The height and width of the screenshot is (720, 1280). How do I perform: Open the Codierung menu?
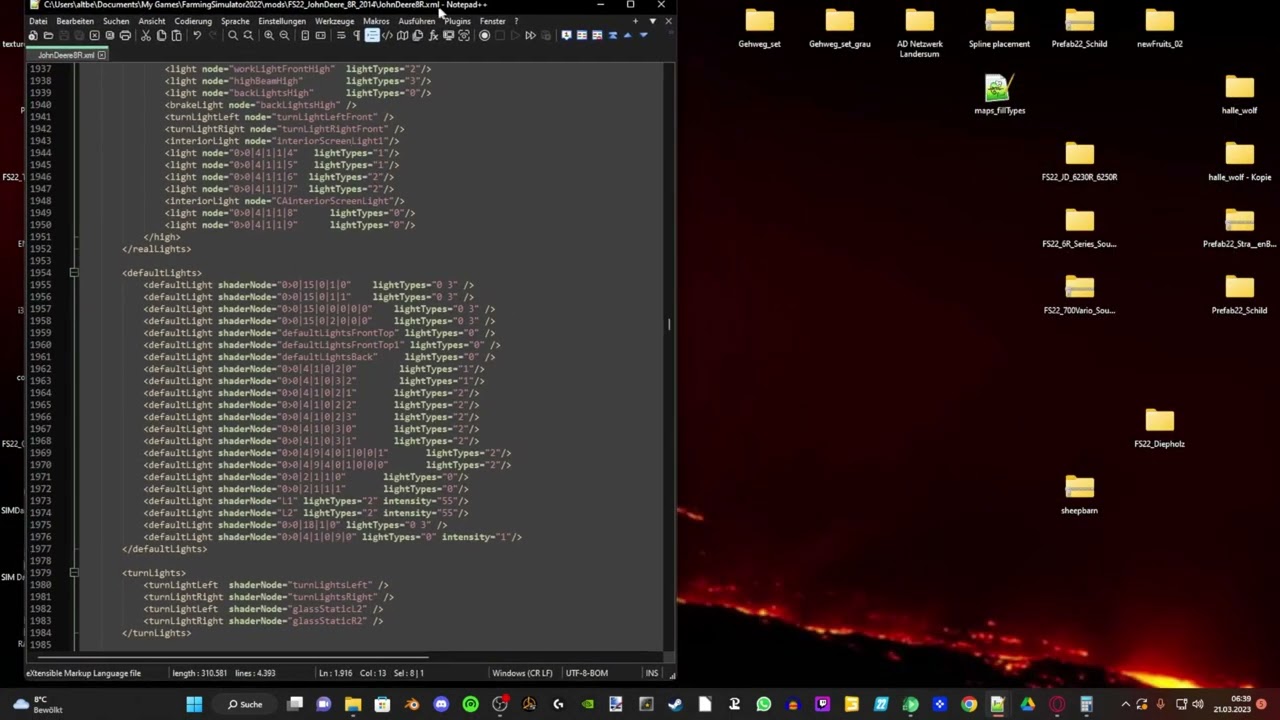coord(193,21)
